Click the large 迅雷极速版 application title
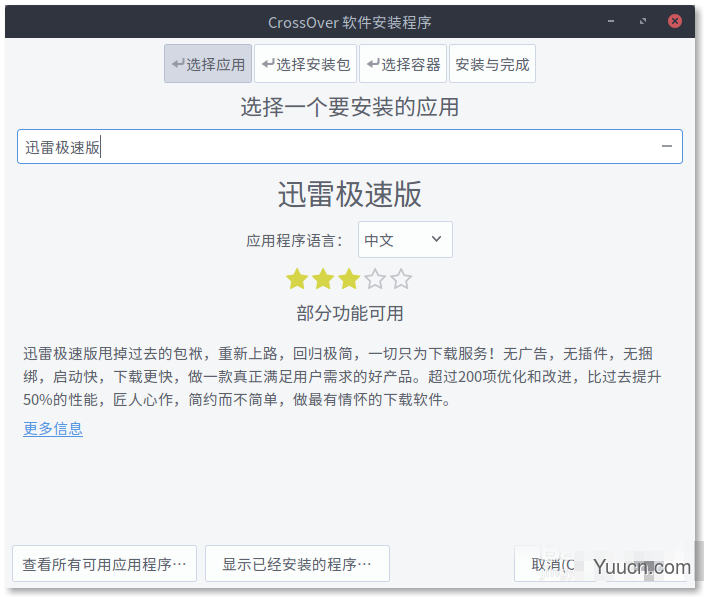Viewport: 704px width, 597px height. coord(350,194)
